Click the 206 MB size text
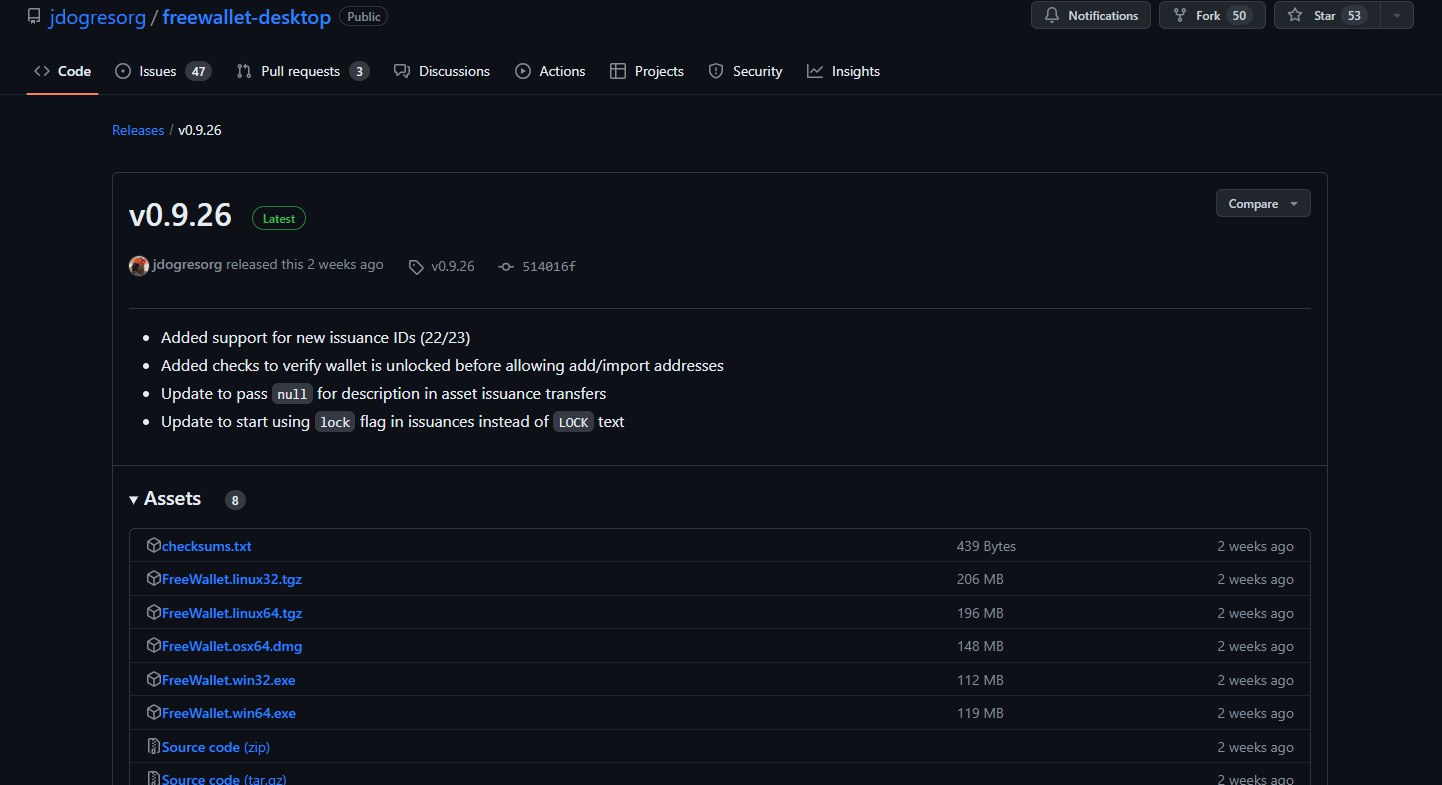 pos(980,579)
